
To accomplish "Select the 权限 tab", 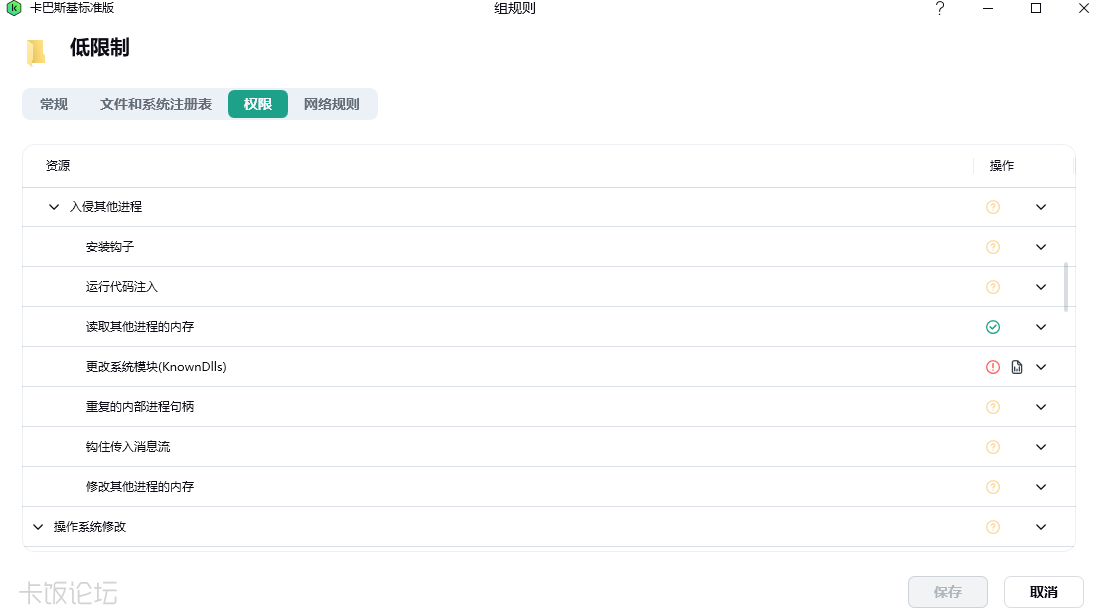I will (257, 104).
